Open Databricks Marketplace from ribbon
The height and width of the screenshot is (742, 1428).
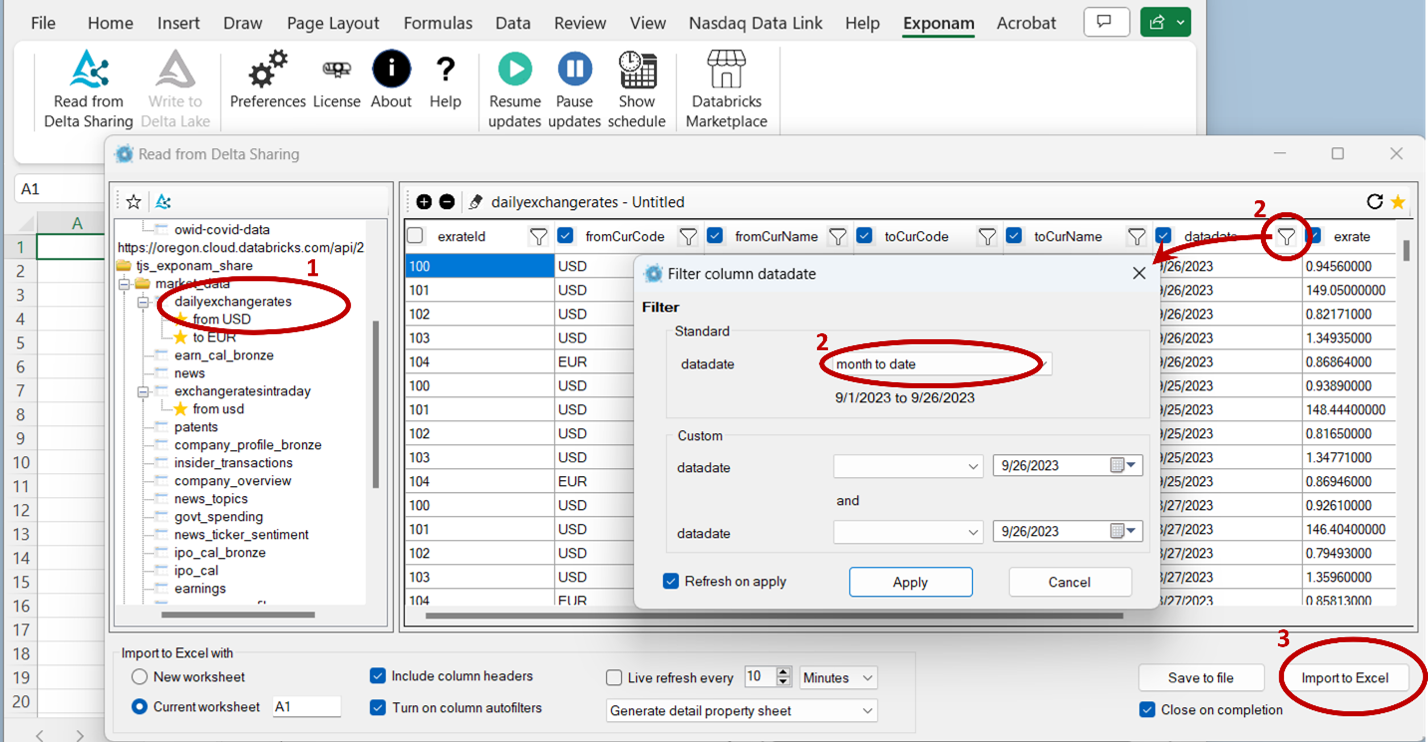click(x=726, y=71)
